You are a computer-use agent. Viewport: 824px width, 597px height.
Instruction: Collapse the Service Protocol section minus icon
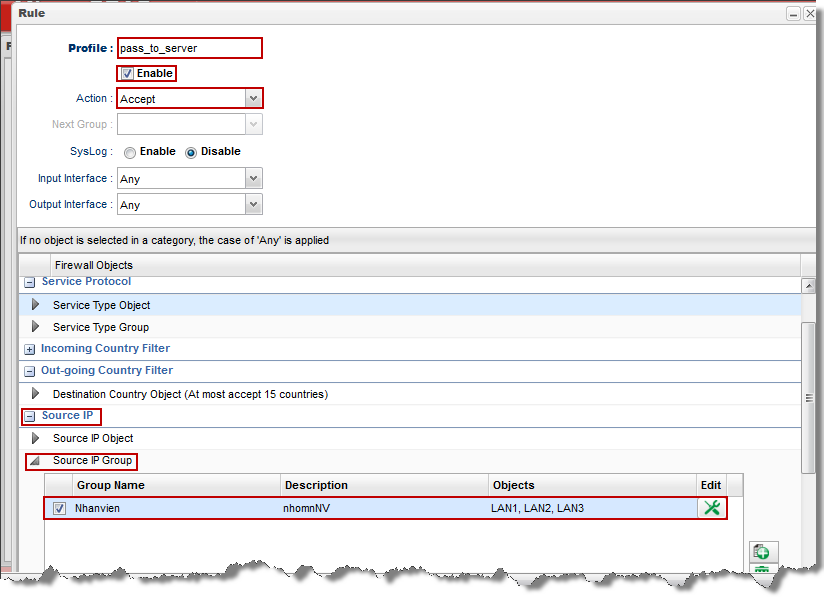point(30,282)
